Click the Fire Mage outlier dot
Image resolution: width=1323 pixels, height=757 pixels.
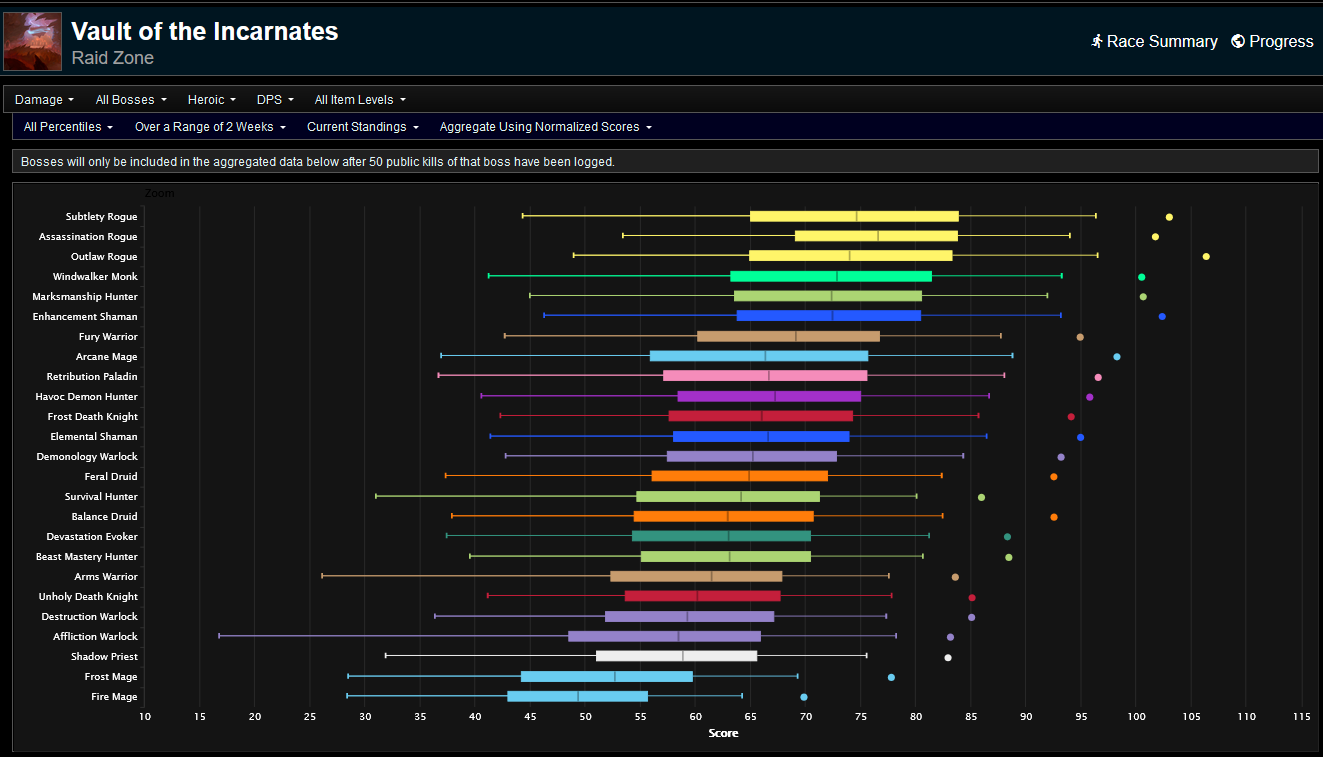[804, 697]
